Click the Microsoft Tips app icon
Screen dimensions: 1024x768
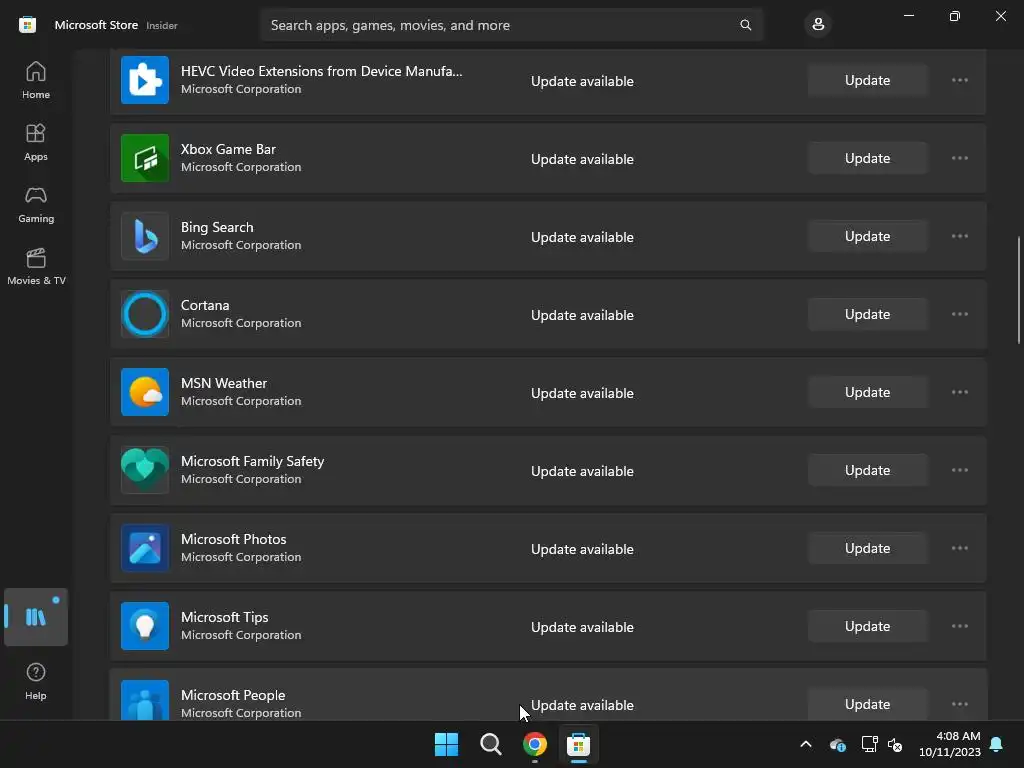tap(145, 626)
